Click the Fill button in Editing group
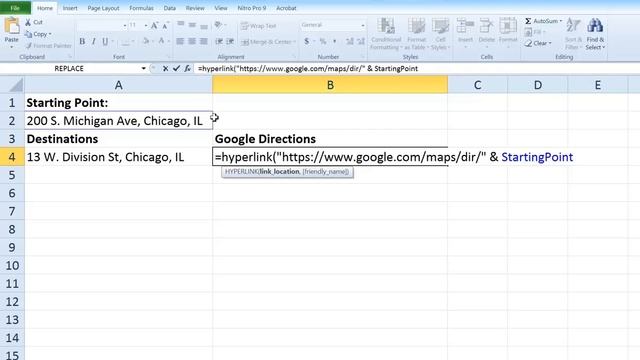 (x=534, y=32)
